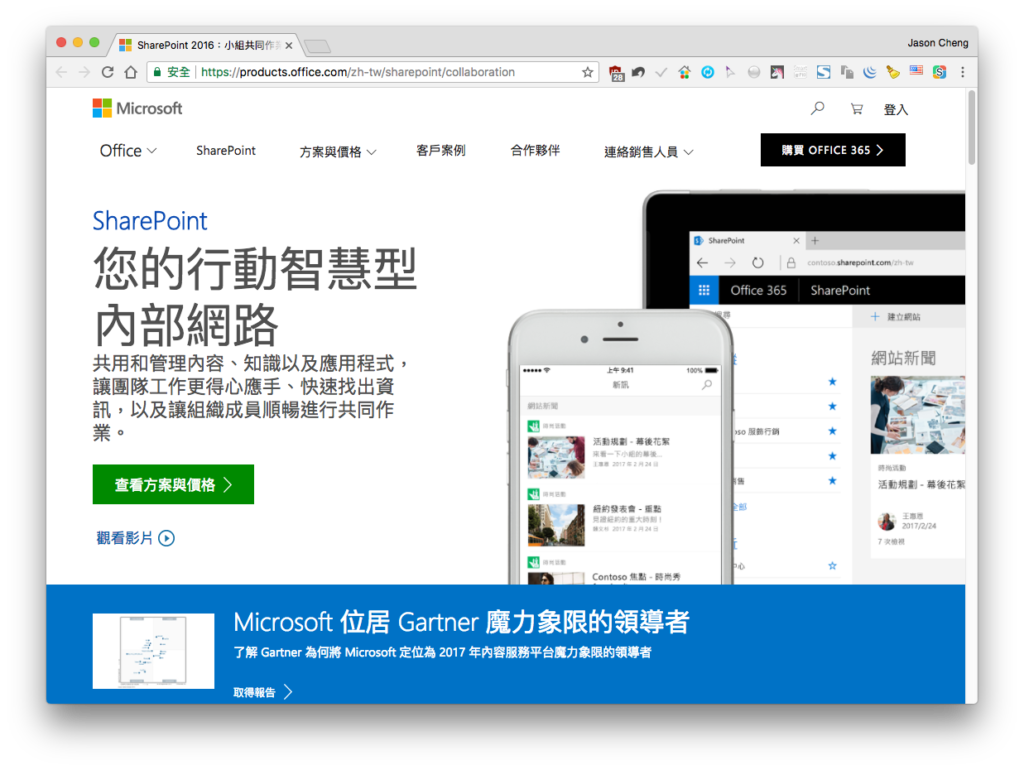
Task: Close the SharePoint 2016 tab
Action: [289, 46]
